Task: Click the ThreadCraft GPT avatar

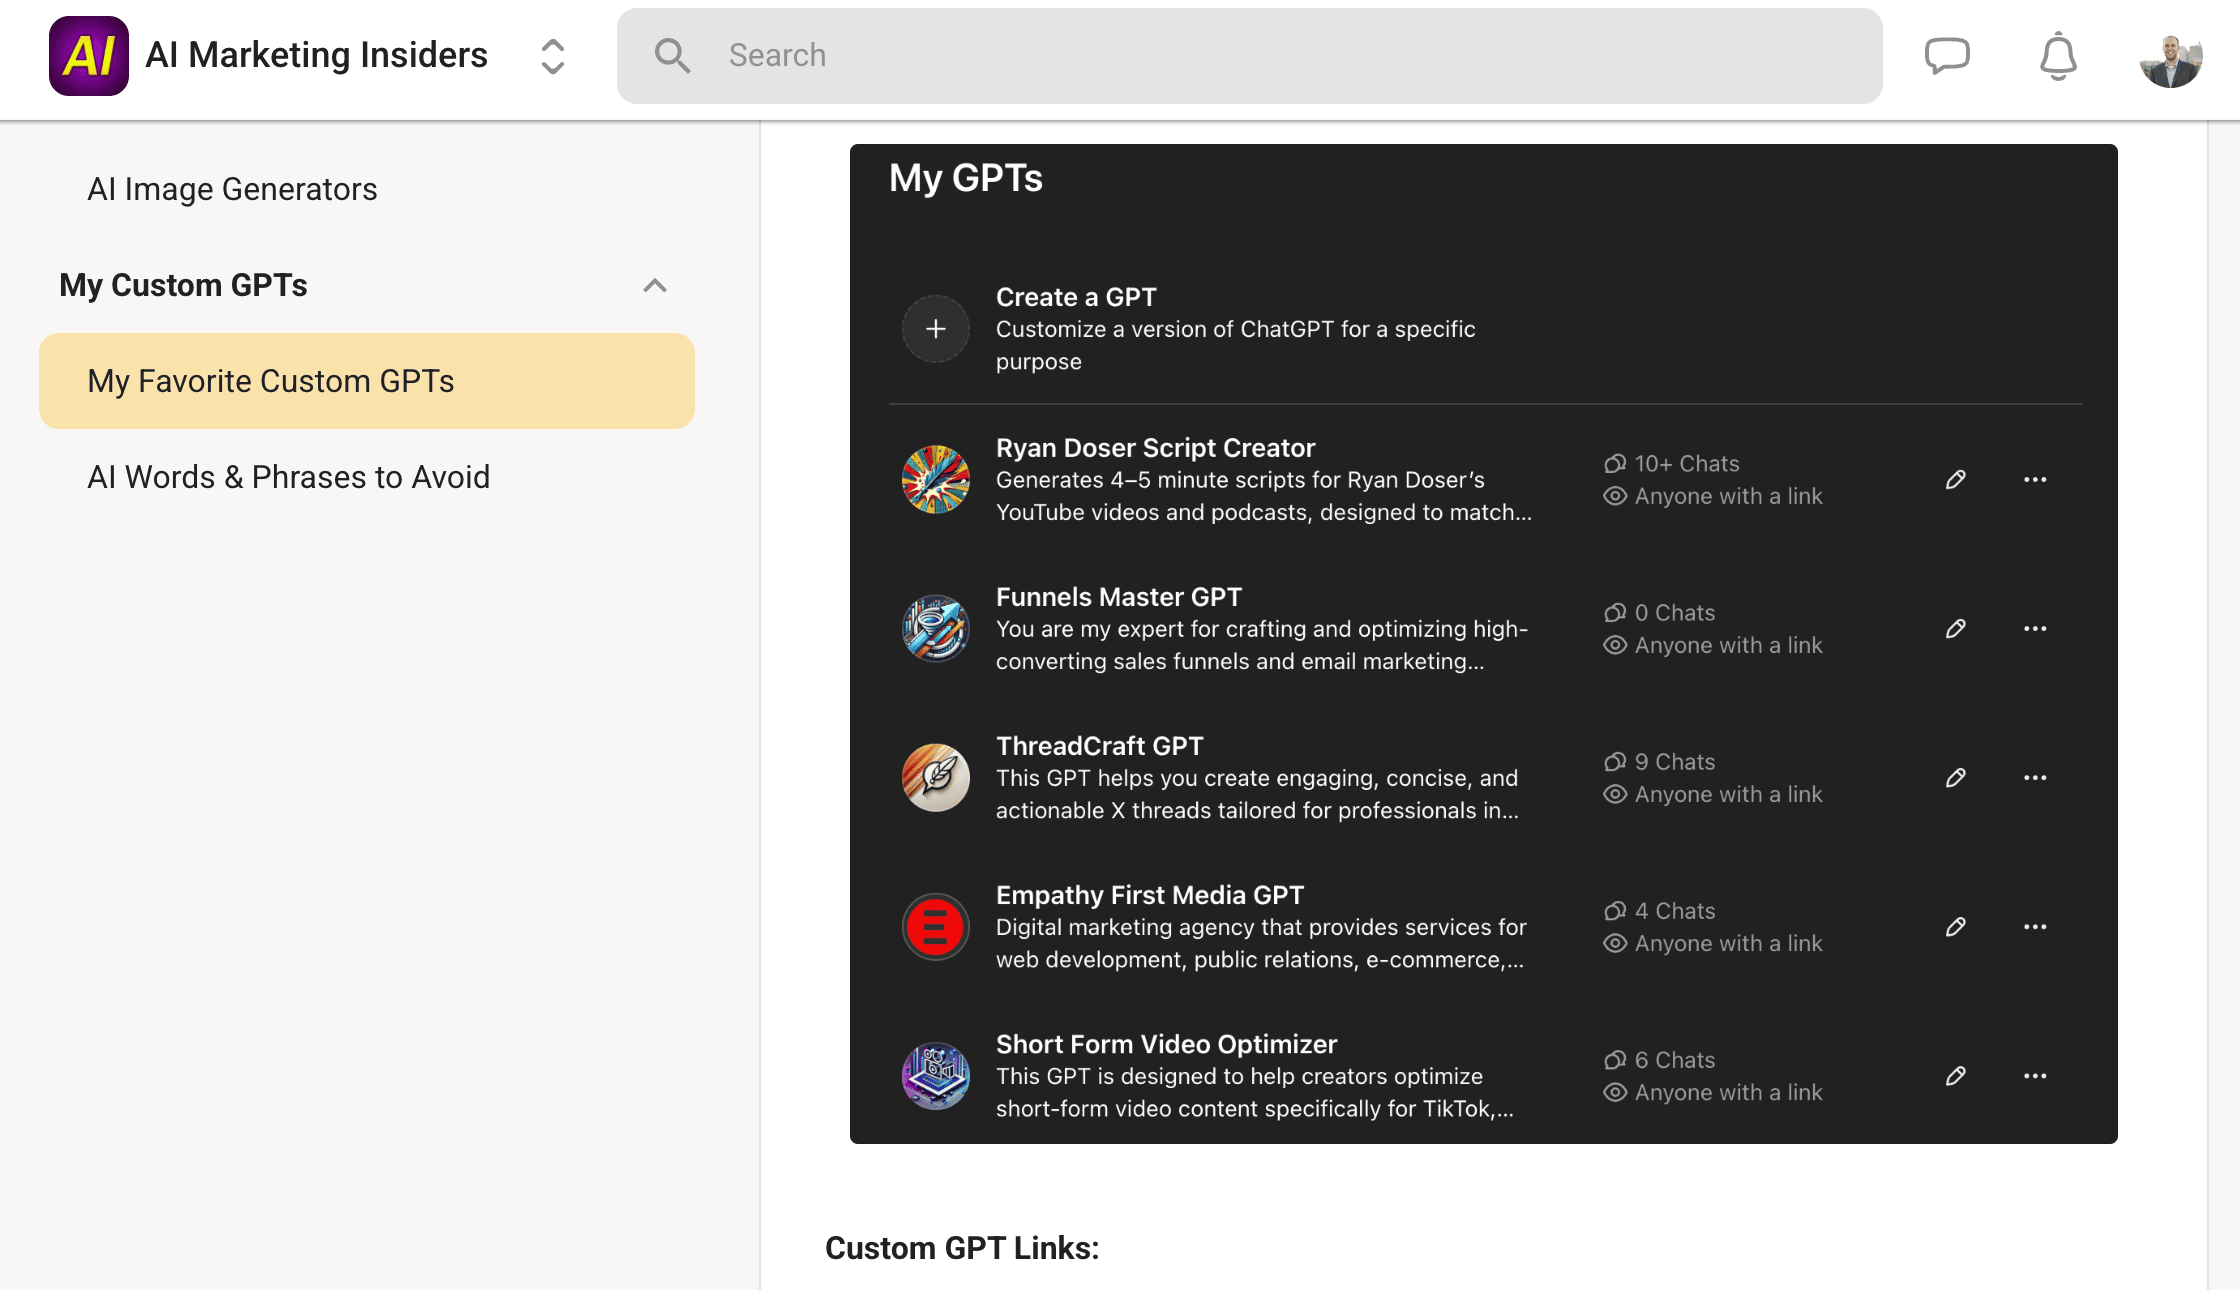Action: 936,778
